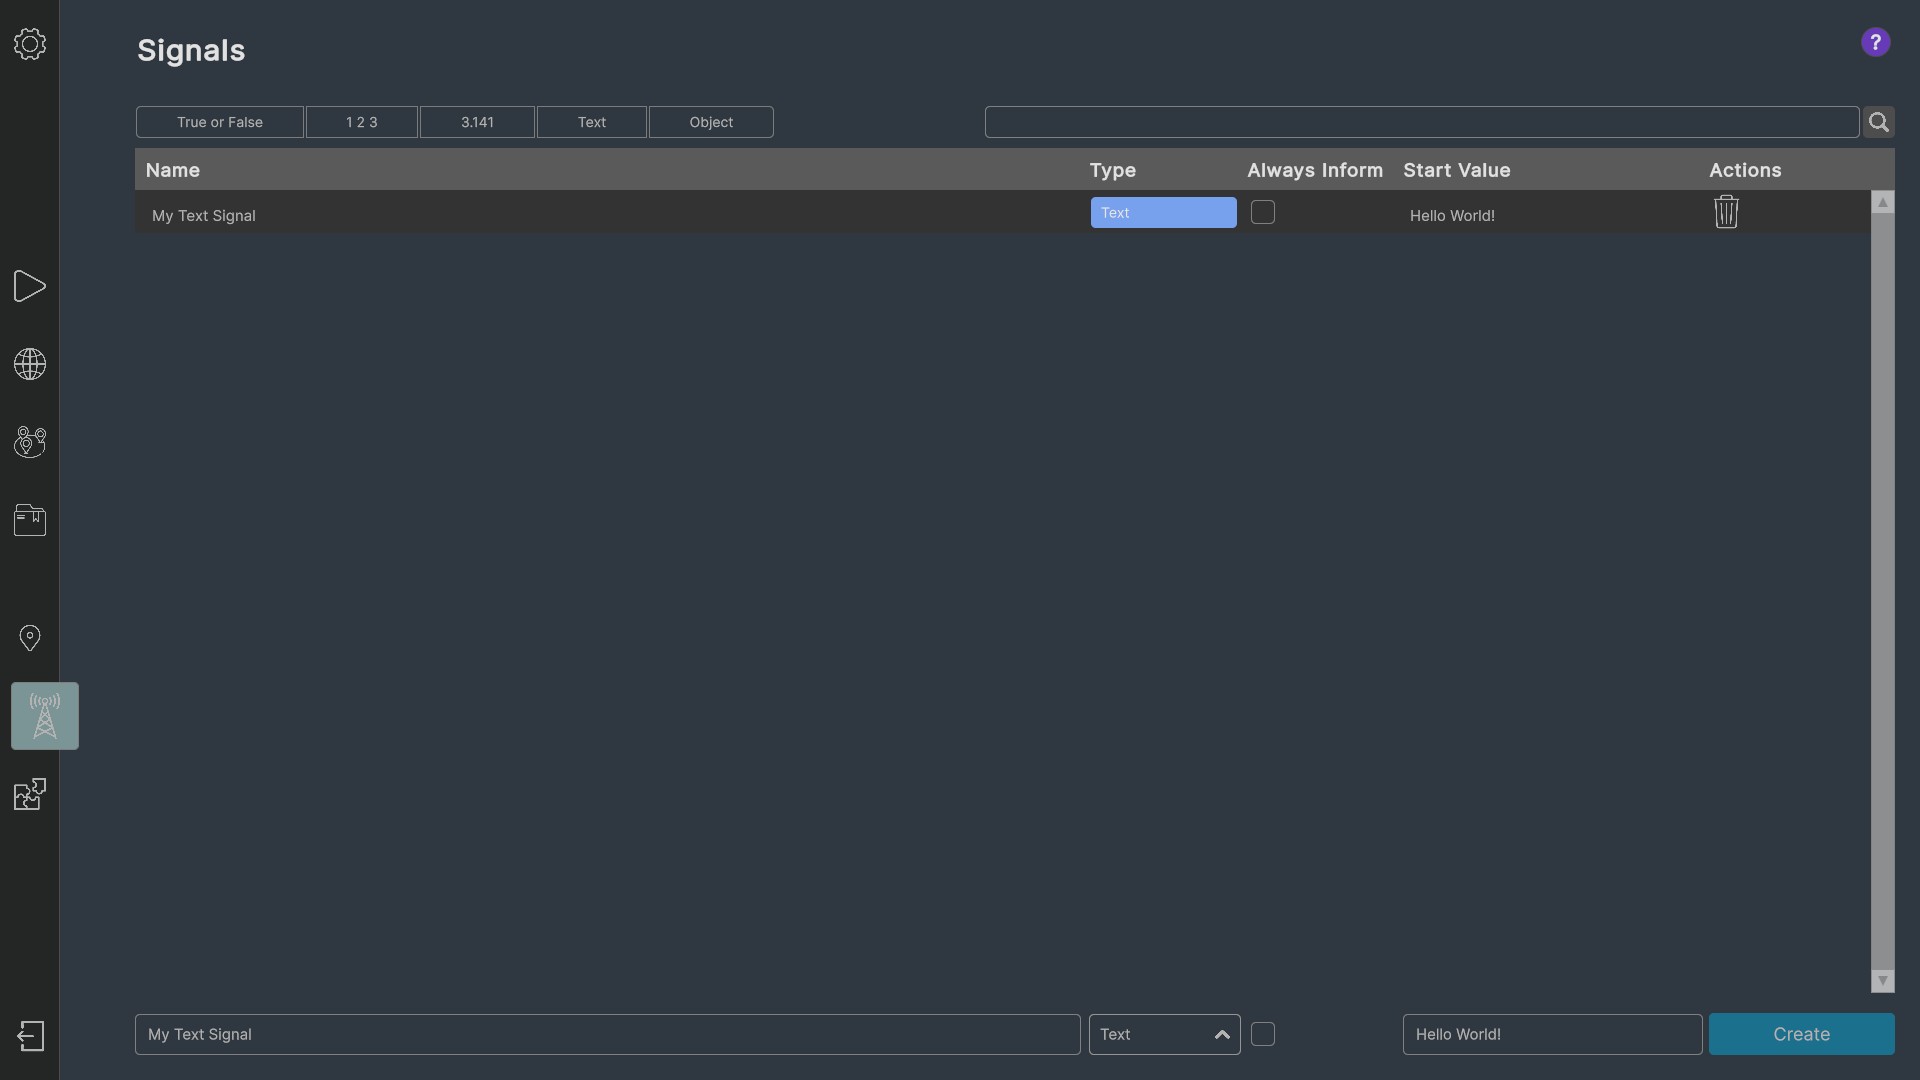The image size is (1920, 1080).
Task: Click the Name column header
Action: (173, 170)
